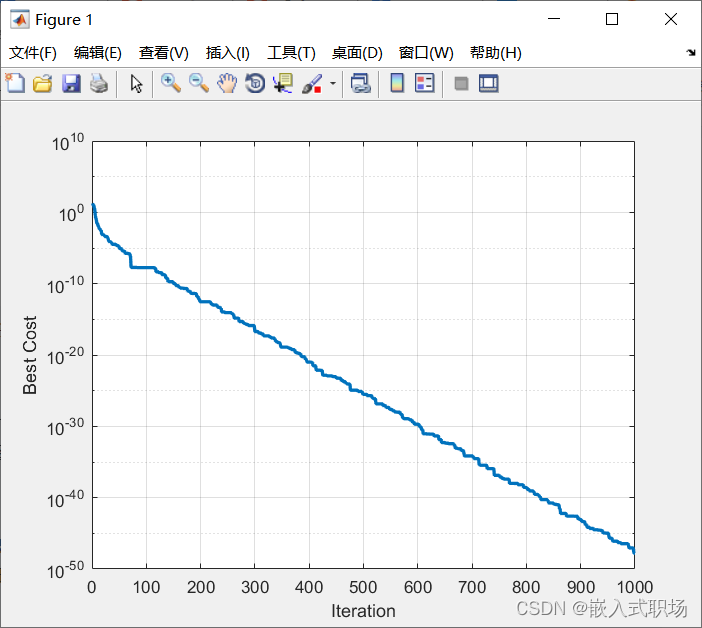Click the Iteration x-axis label
Screen dimensions: 702x628
pyautogui.click(x=363, y=611)
